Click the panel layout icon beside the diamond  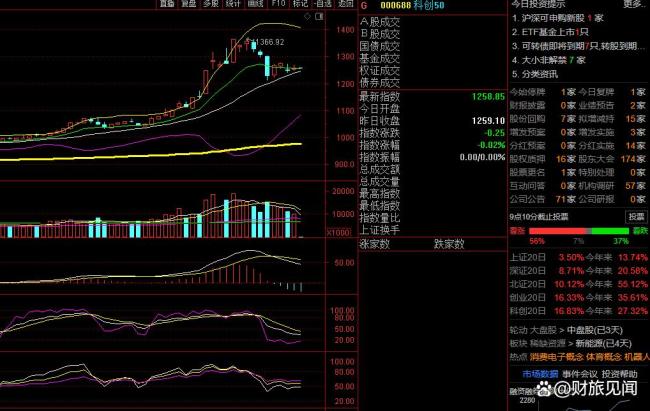point(319,17)
